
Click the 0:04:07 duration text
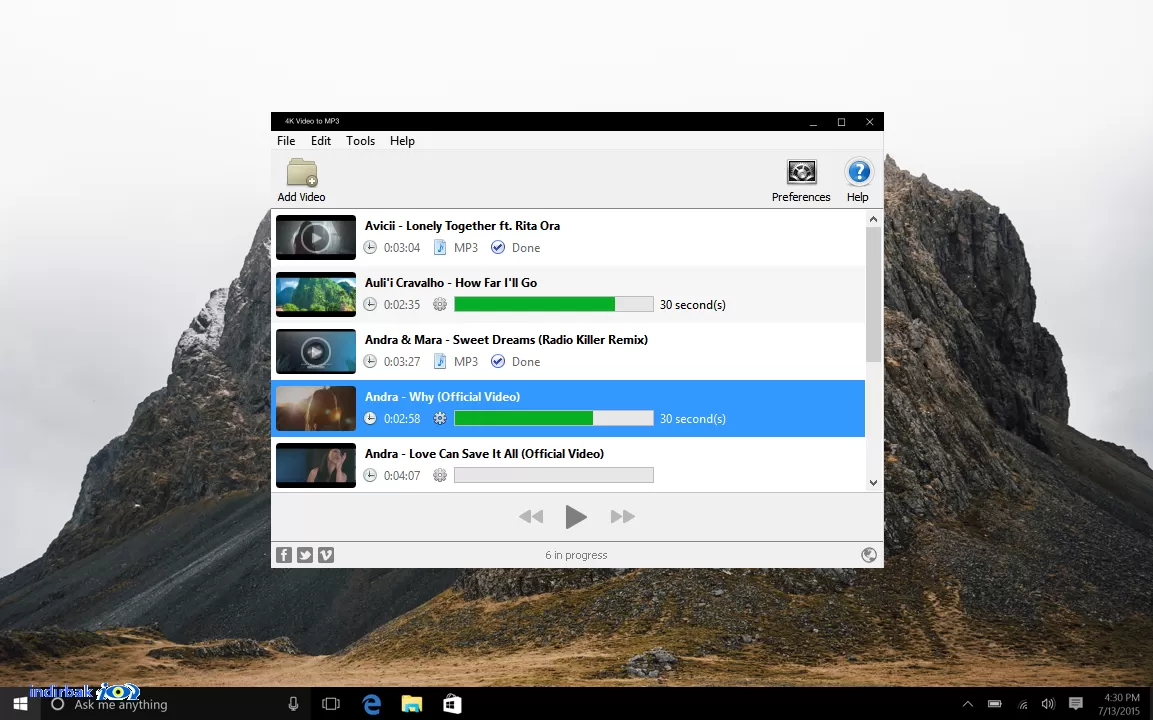[402, 476]
